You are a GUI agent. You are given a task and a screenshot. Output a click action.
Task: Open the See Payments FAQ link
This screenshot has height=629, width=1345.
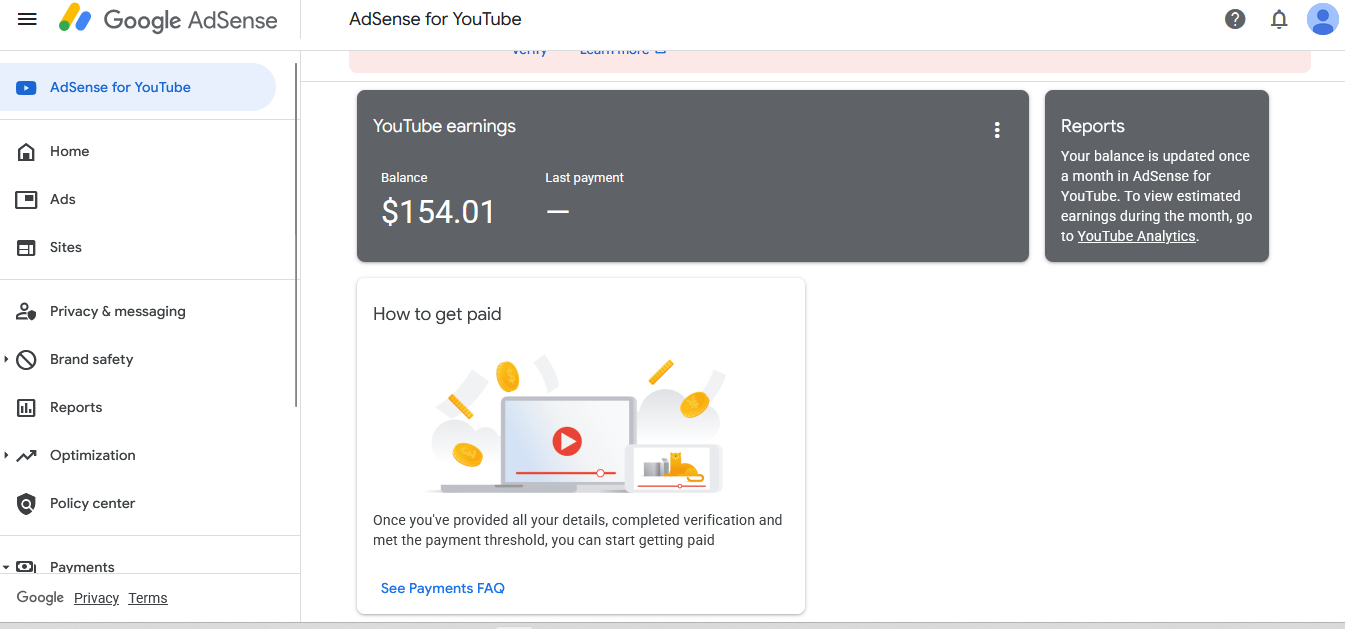[442, 588]
